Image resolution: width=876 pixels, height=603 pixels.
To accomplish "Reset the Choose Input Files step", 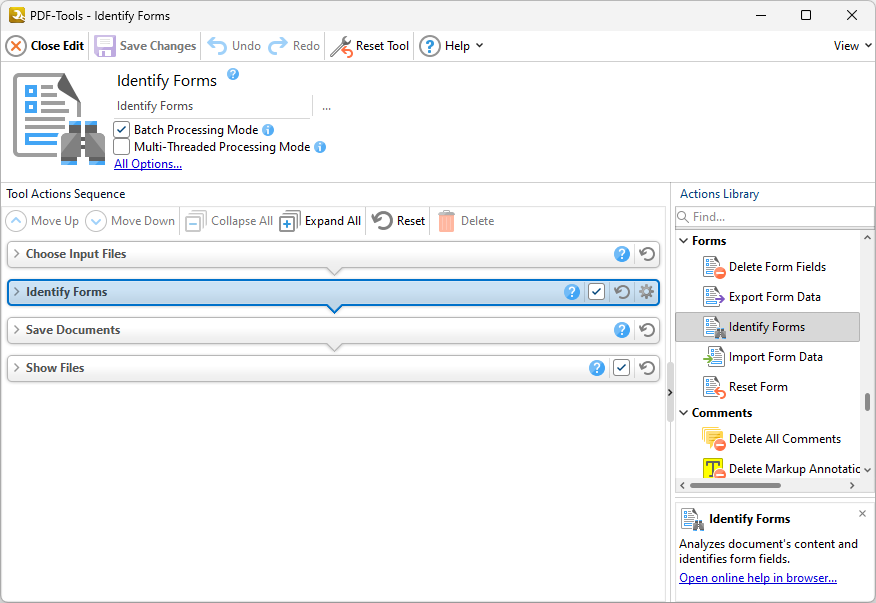I will (x=647, y=254).
